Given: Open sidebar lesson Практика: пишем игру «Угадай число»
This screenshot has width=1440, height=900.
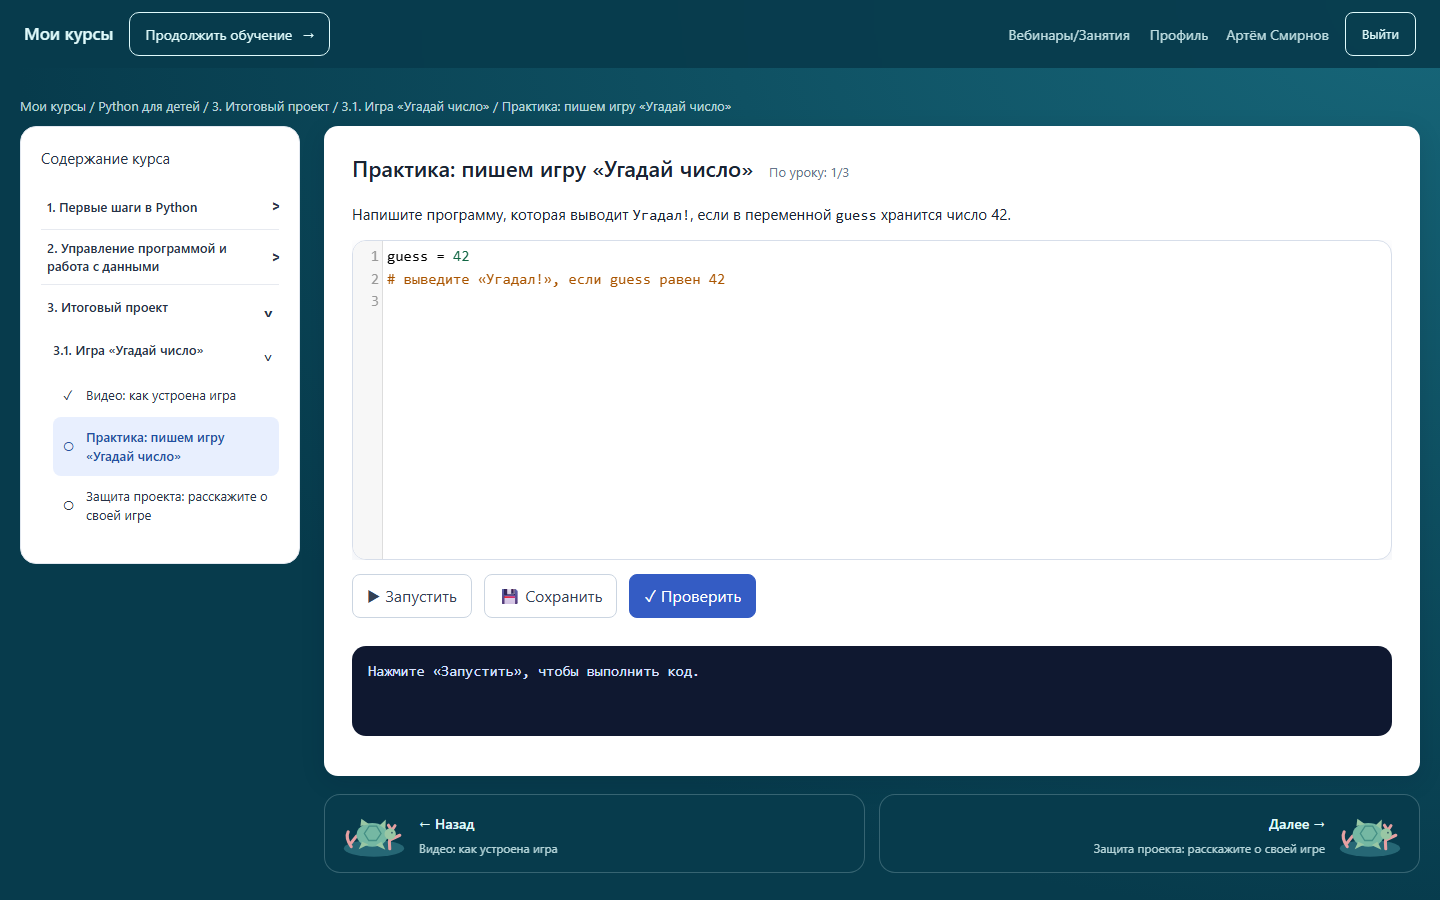Looking at the screenshot, I should [x=166, y=447].
